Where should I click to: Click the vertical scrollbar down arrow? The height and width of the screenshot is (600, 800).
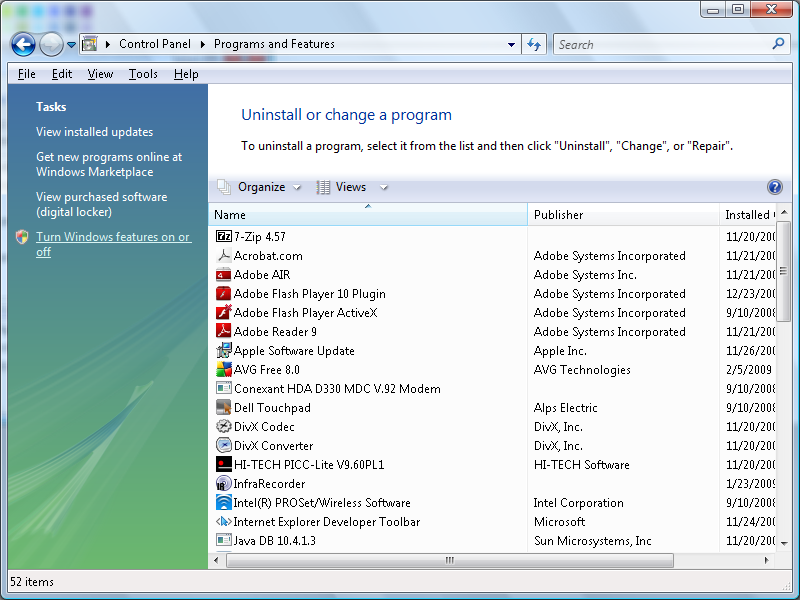coord(784,543)
